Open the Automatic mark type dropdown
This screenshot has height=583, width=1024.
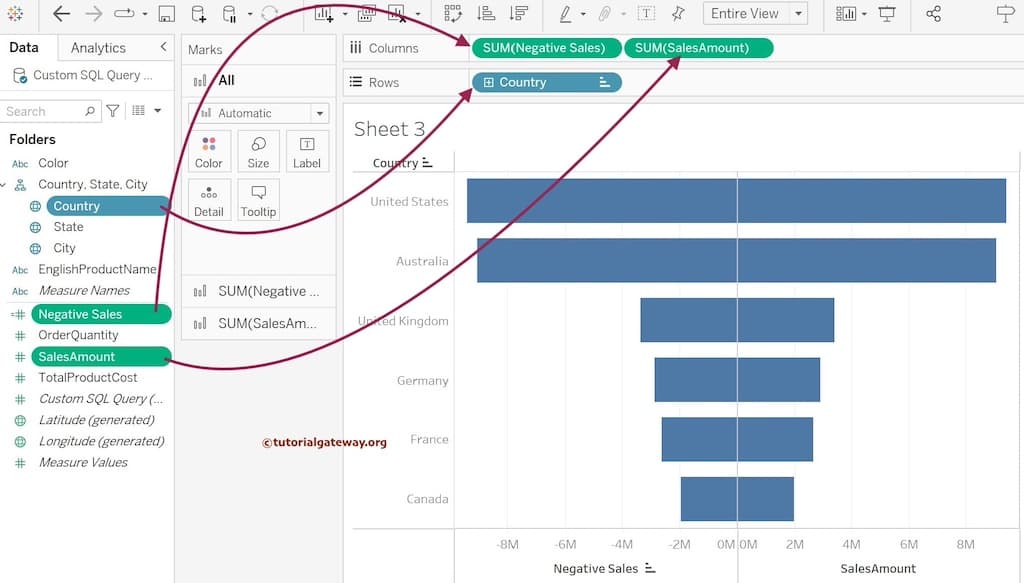tap(320, 113)
